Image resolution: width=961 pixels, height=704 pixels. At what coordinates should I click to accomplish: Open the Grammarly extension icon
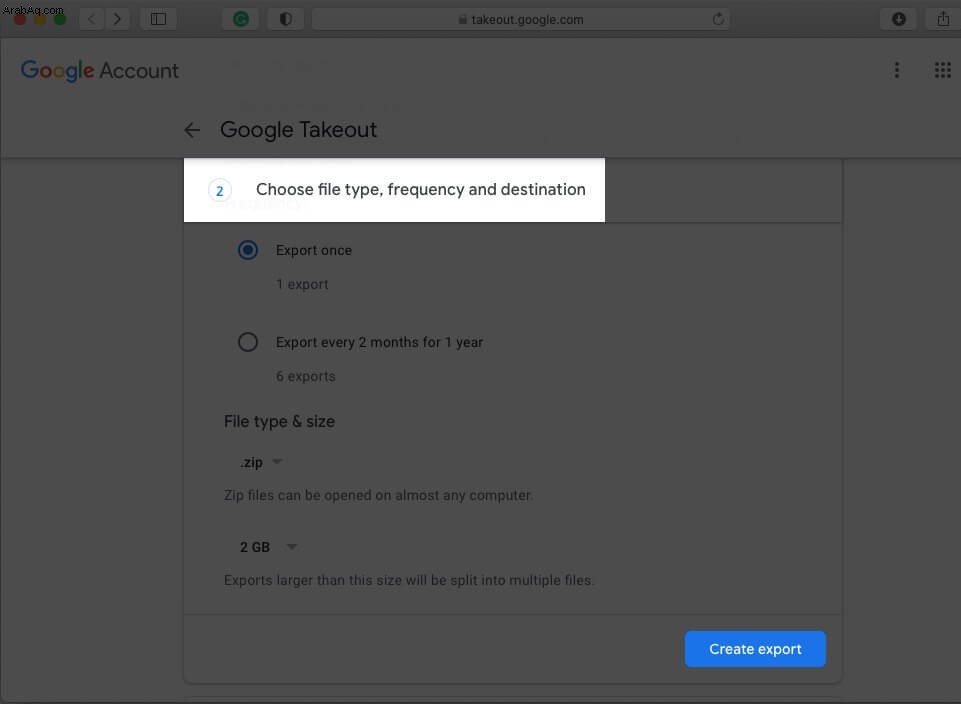(x=241, y=19)
